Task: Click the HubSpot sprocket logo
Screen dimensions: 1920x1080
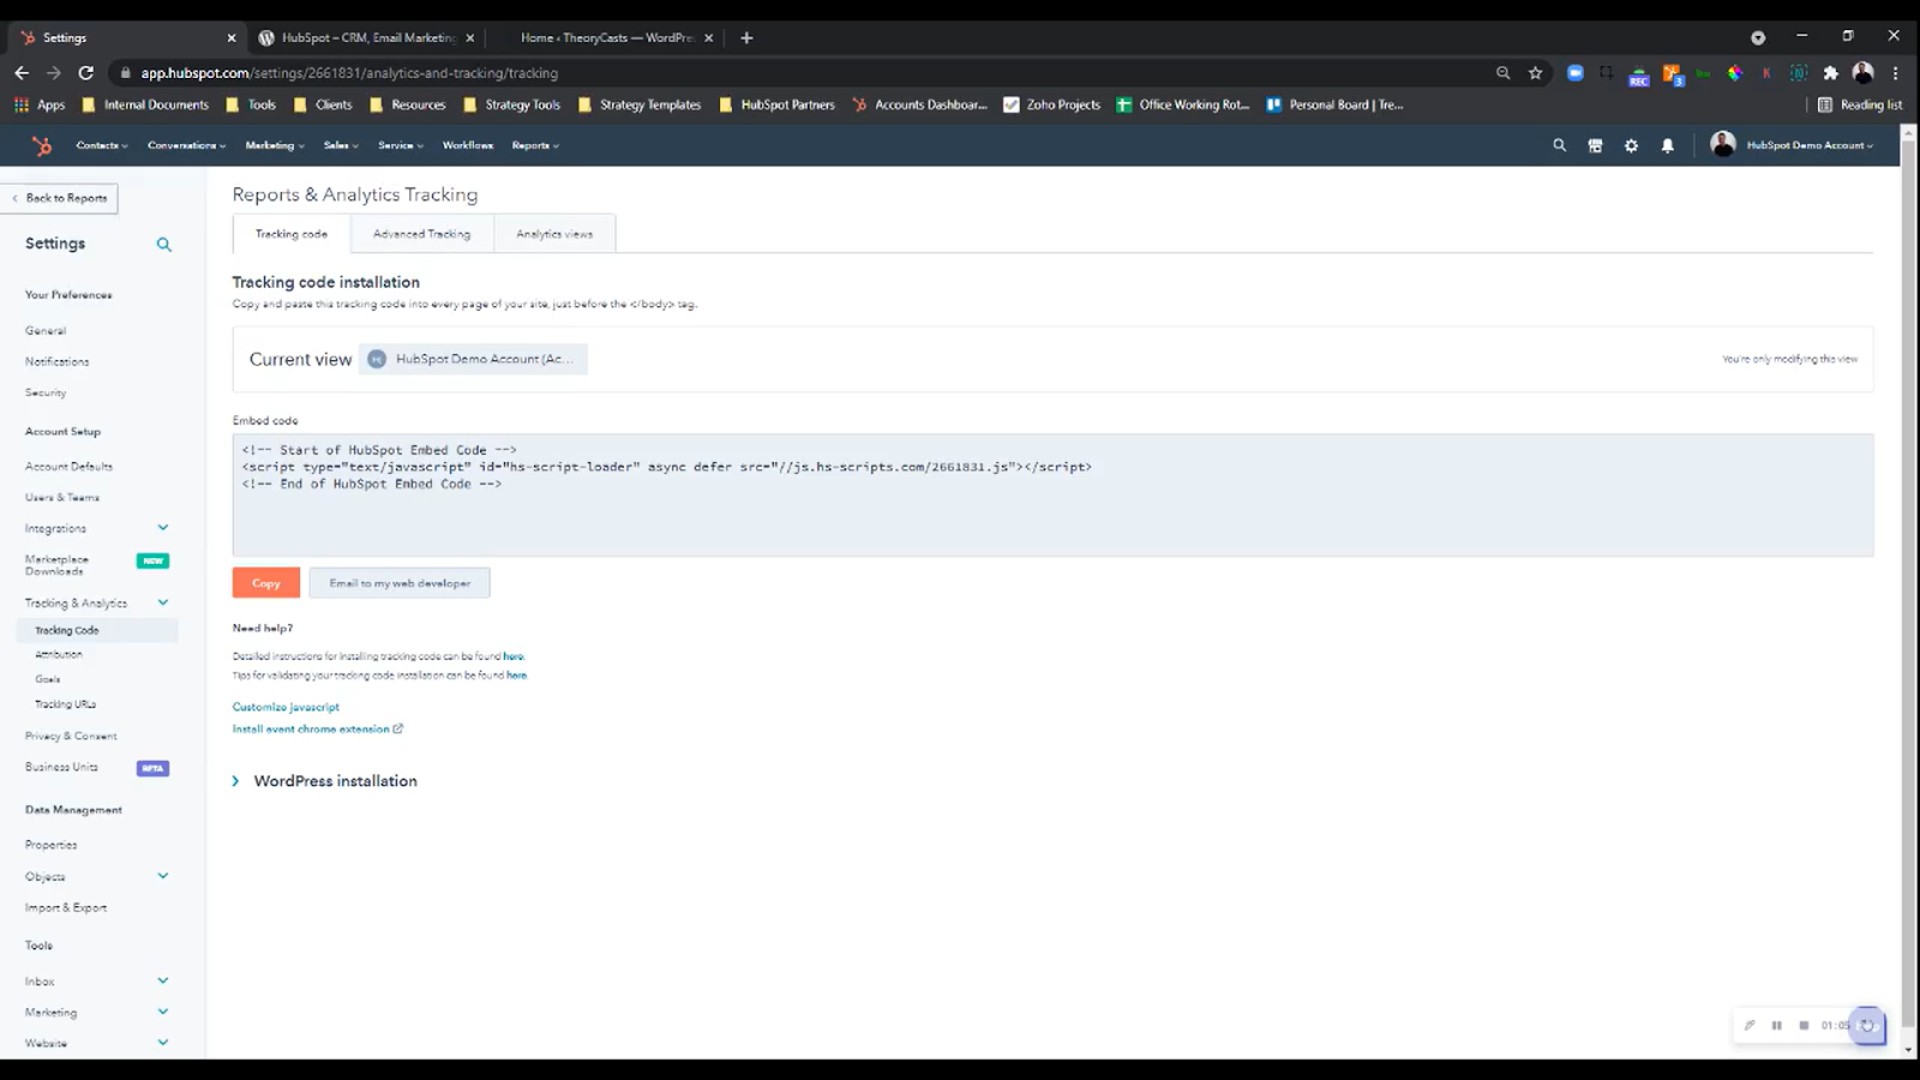Action: pyautogui.click(x=42, y=145)
